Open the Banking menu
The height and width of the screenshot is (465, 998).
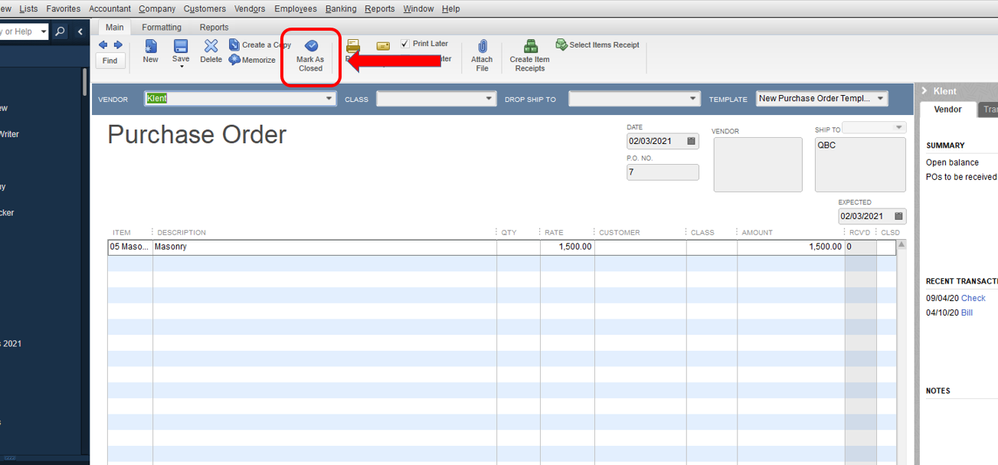[x=341, y=9]
